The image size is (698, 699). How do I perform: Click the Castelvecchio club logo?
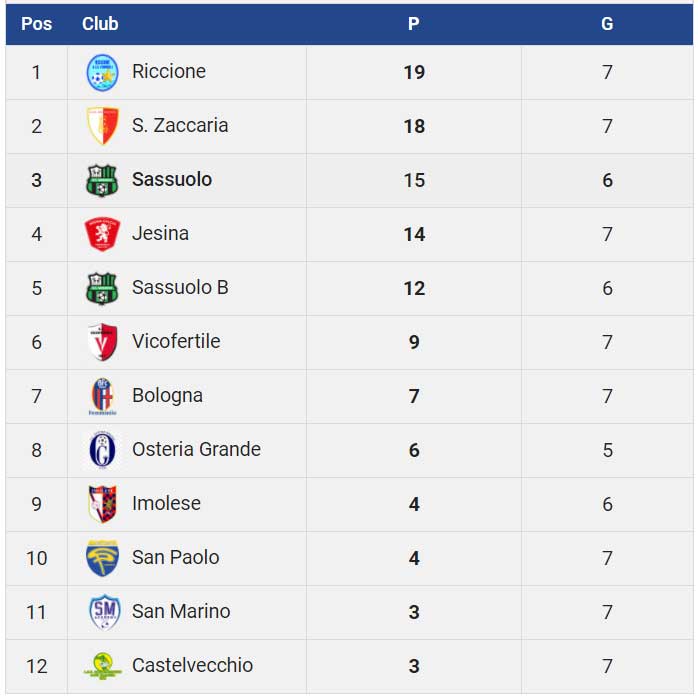click(x=102, y=666)
